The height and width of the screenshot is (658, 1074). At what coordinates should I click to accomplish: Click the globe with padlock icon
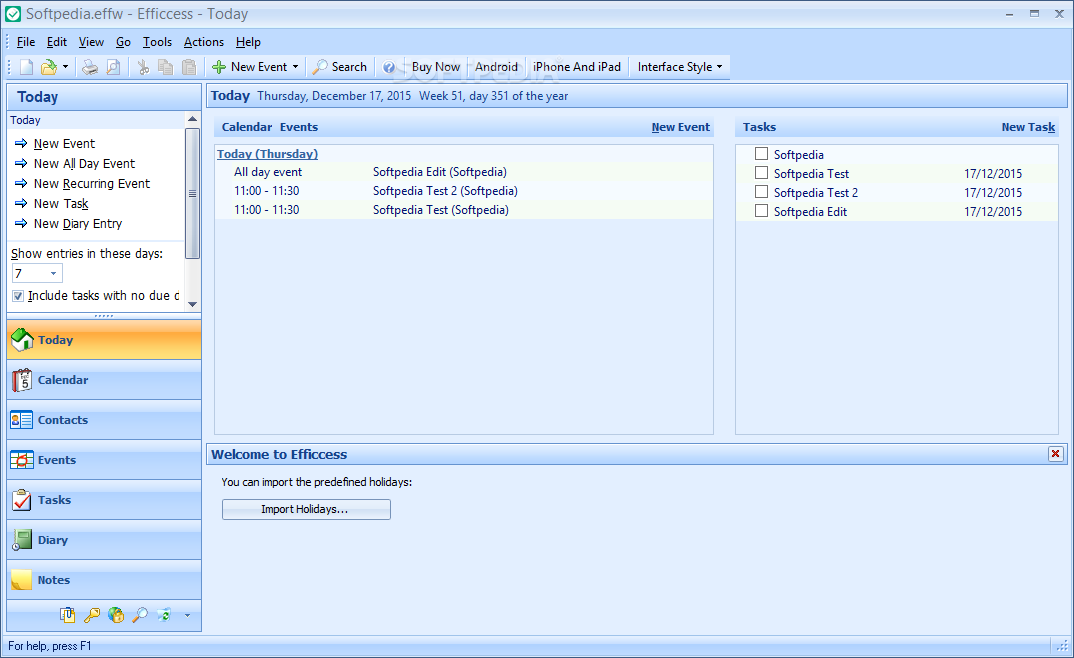click(x=116, y=615)
